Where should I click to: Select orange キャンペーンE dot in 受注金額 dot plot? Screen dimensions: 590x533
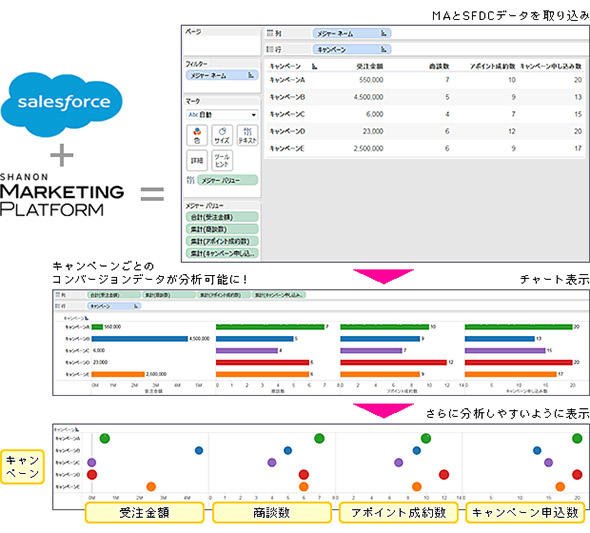pos(151,487)
